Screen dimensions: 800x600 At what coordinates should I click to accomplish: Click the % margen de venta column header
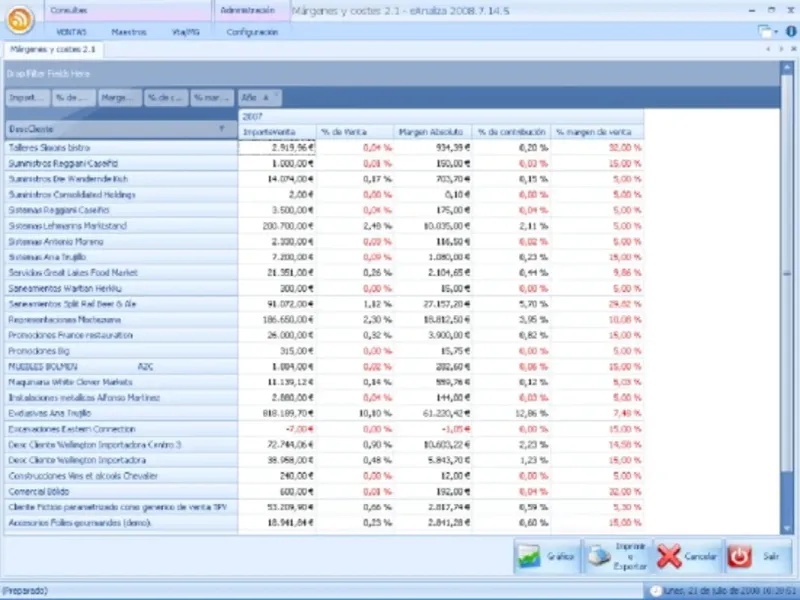[x=597, y=132]
